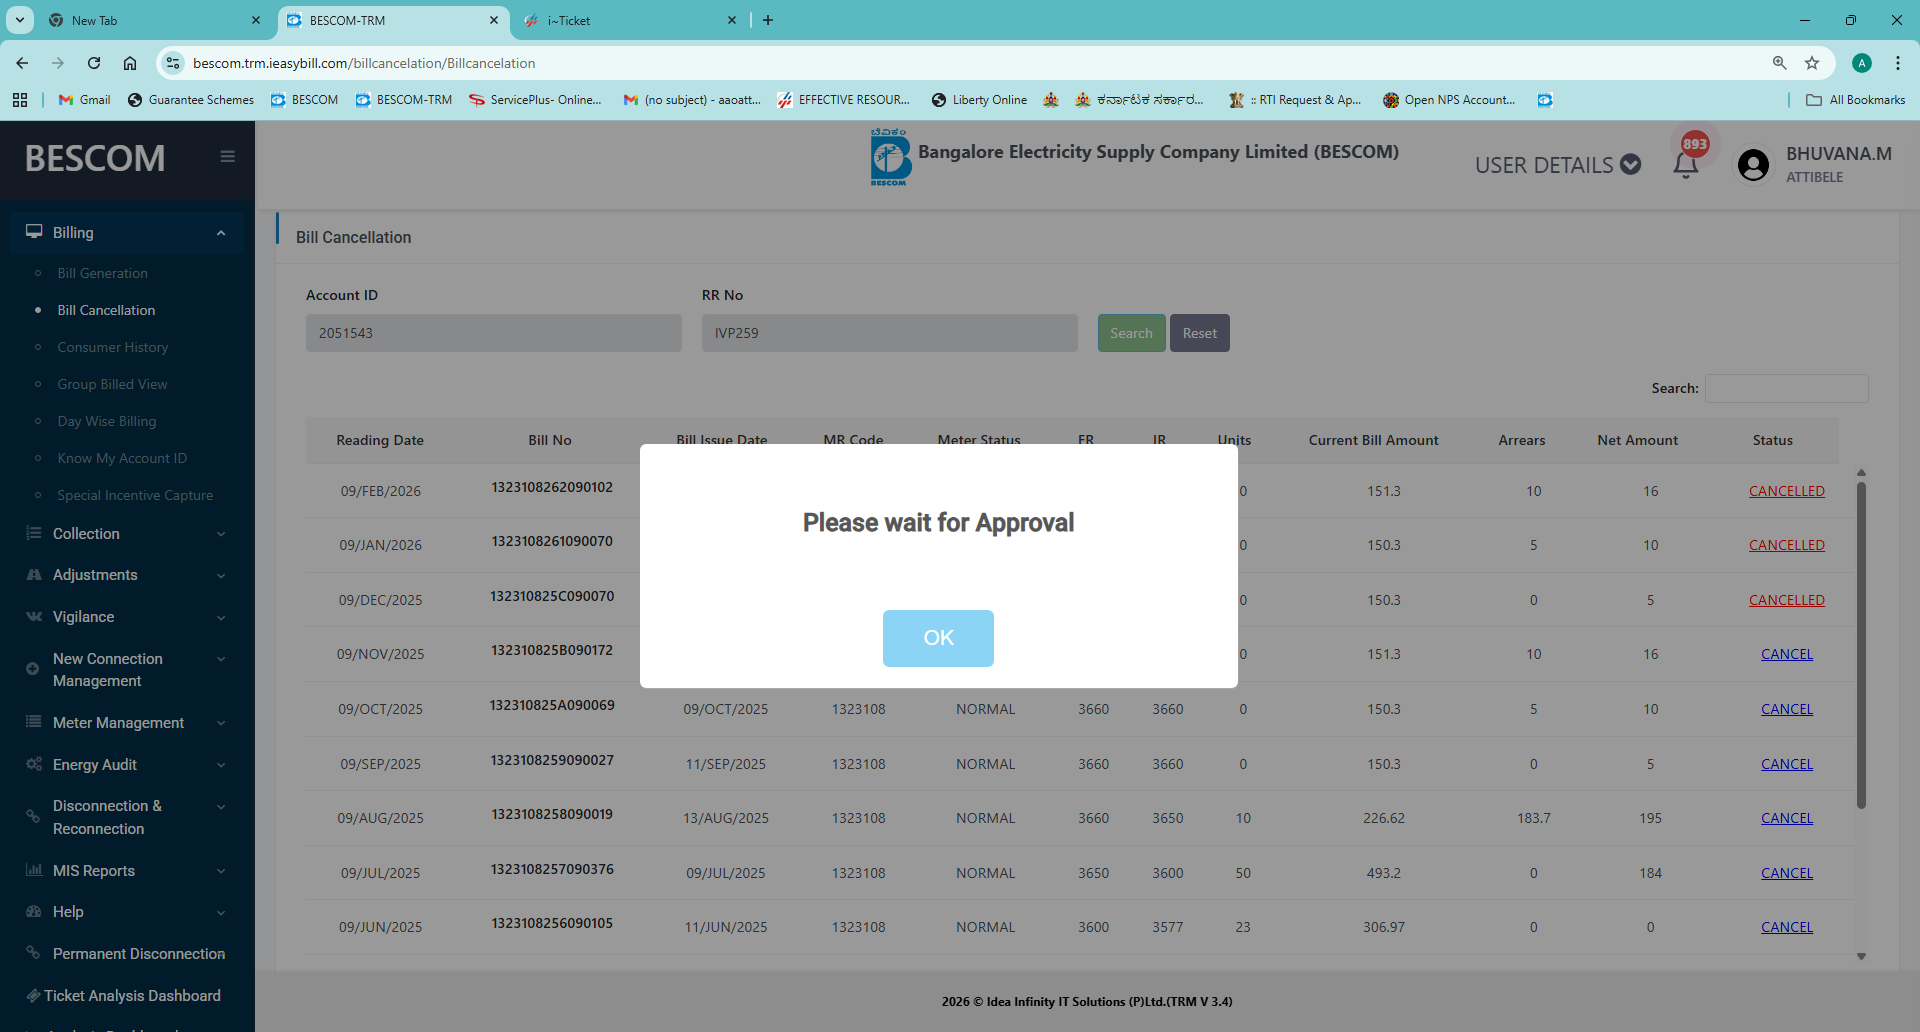Image resolution: width=1920 pixels, height=1032 pixels.
Task: Reload the current page
Action: coord(94,63)
